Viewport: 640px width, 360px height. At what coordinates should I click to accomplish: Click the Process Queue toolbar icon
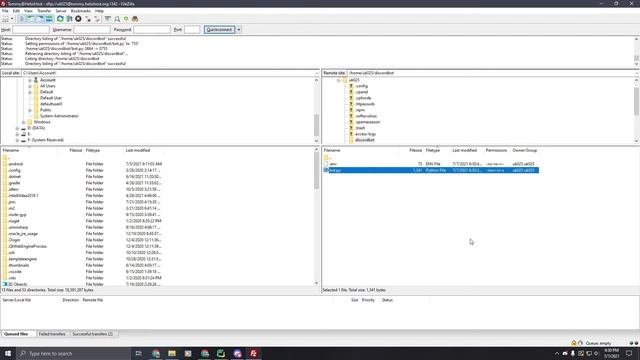[69, 19]
